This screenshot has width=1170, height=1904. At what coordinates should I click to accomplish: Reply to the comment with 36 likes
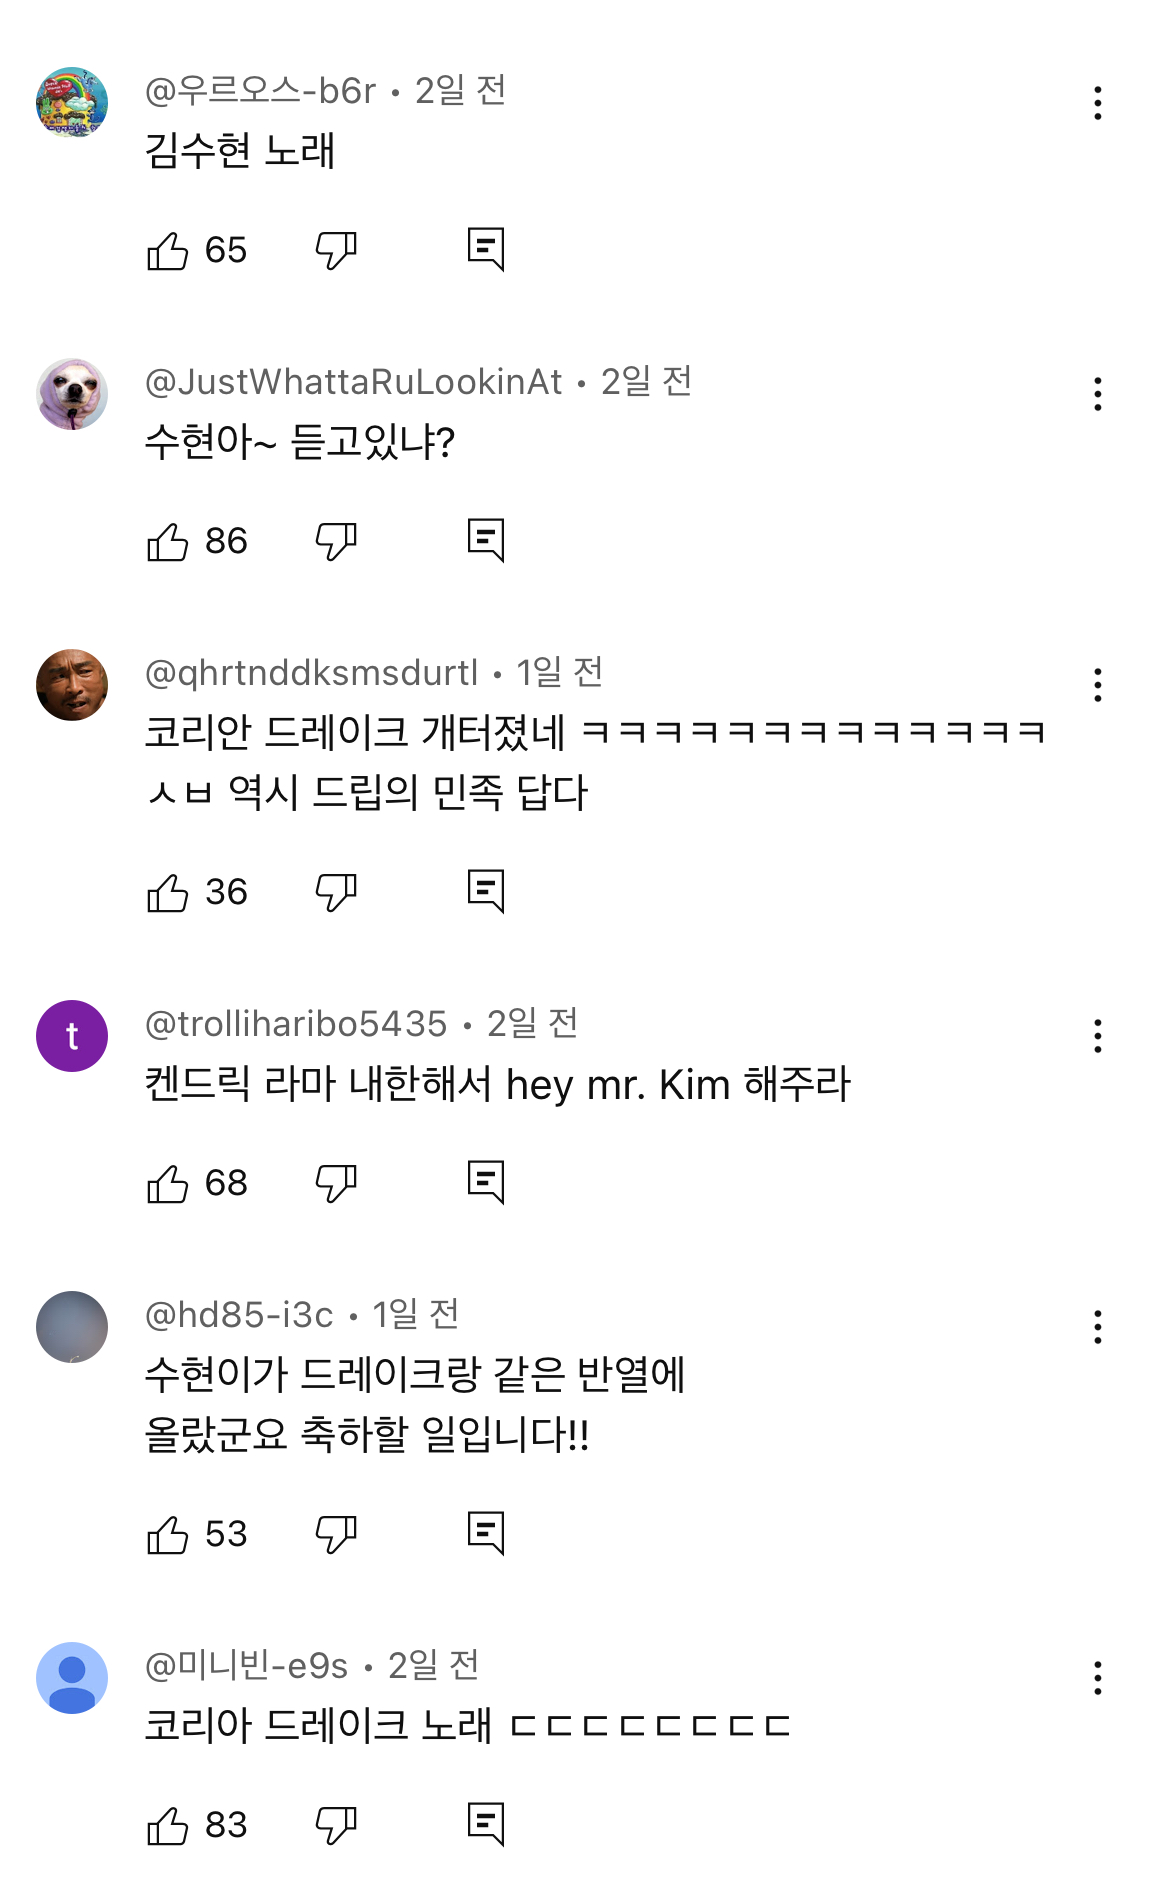486,892
